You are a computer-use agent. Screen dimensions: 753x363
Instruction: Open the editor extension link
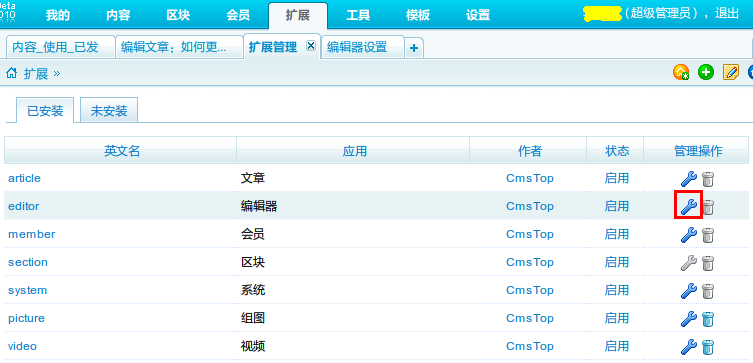[x=24, y=206]
